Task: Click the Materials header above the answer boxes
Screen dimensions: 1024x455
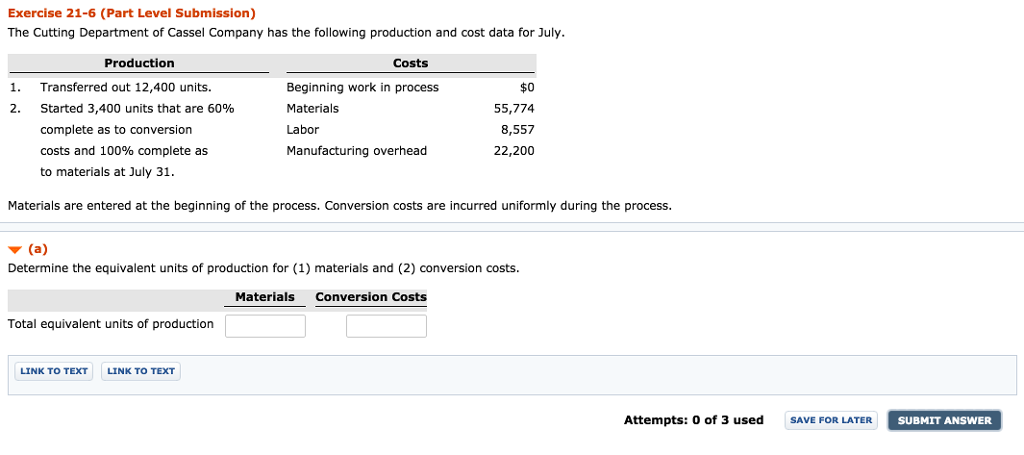Action: [x=264, y=297]
